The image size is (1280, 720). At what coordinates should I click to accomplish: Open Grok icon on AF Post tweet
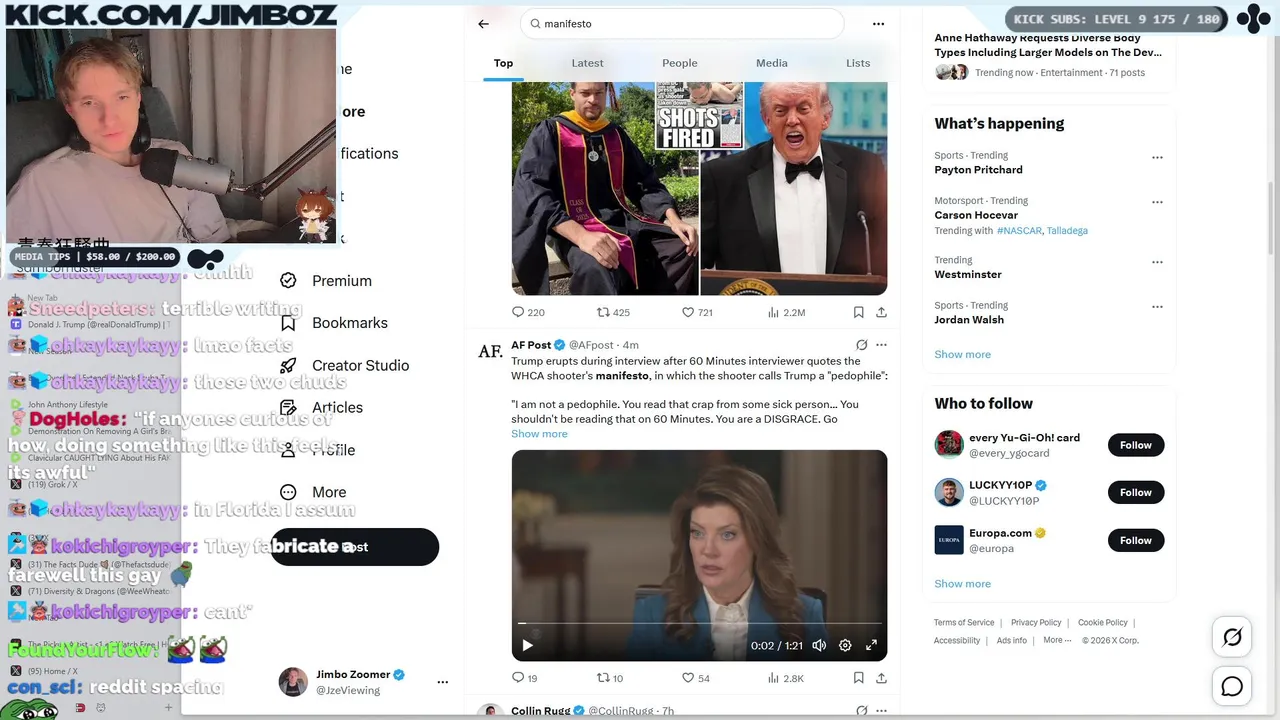pos(861,345)
